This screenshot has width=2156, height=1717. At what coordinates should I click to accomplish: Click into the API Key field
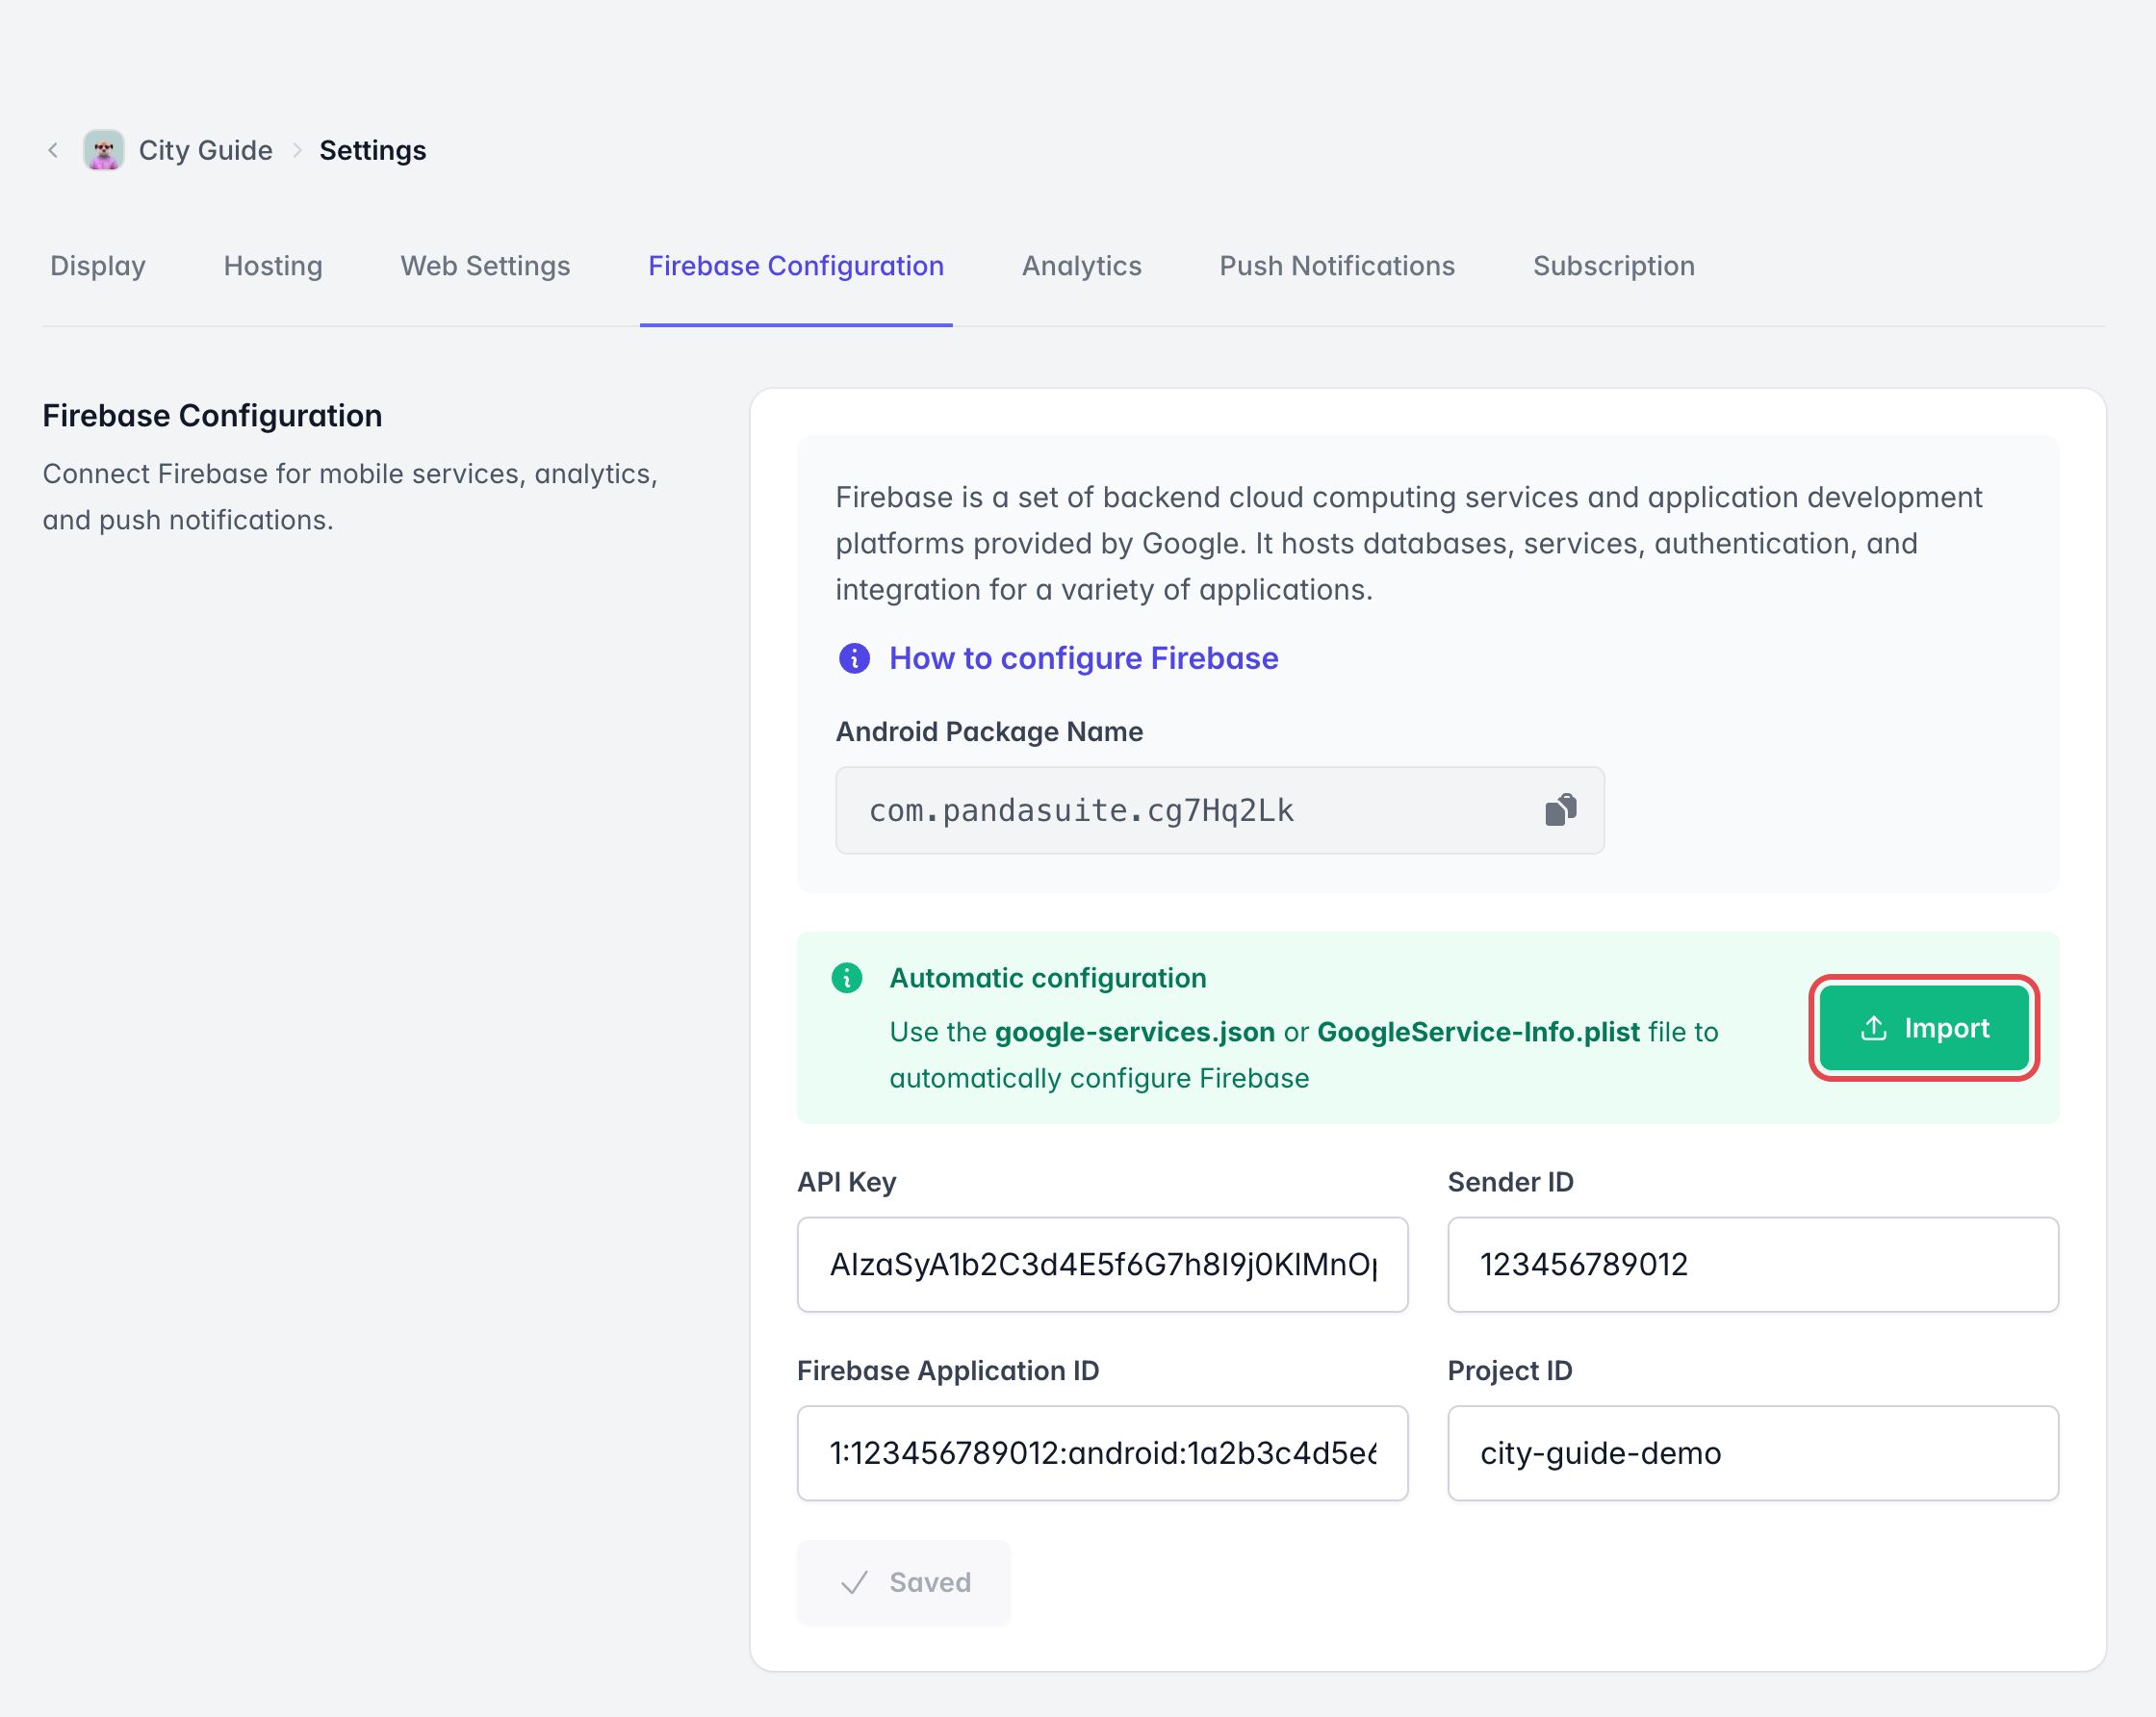coord(1102,1265)
